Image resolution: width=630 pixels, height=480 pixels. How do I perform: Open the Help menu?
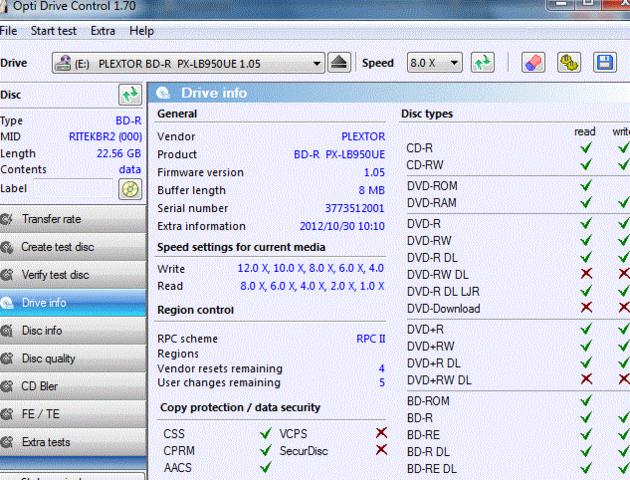click(x=141, y=31)
